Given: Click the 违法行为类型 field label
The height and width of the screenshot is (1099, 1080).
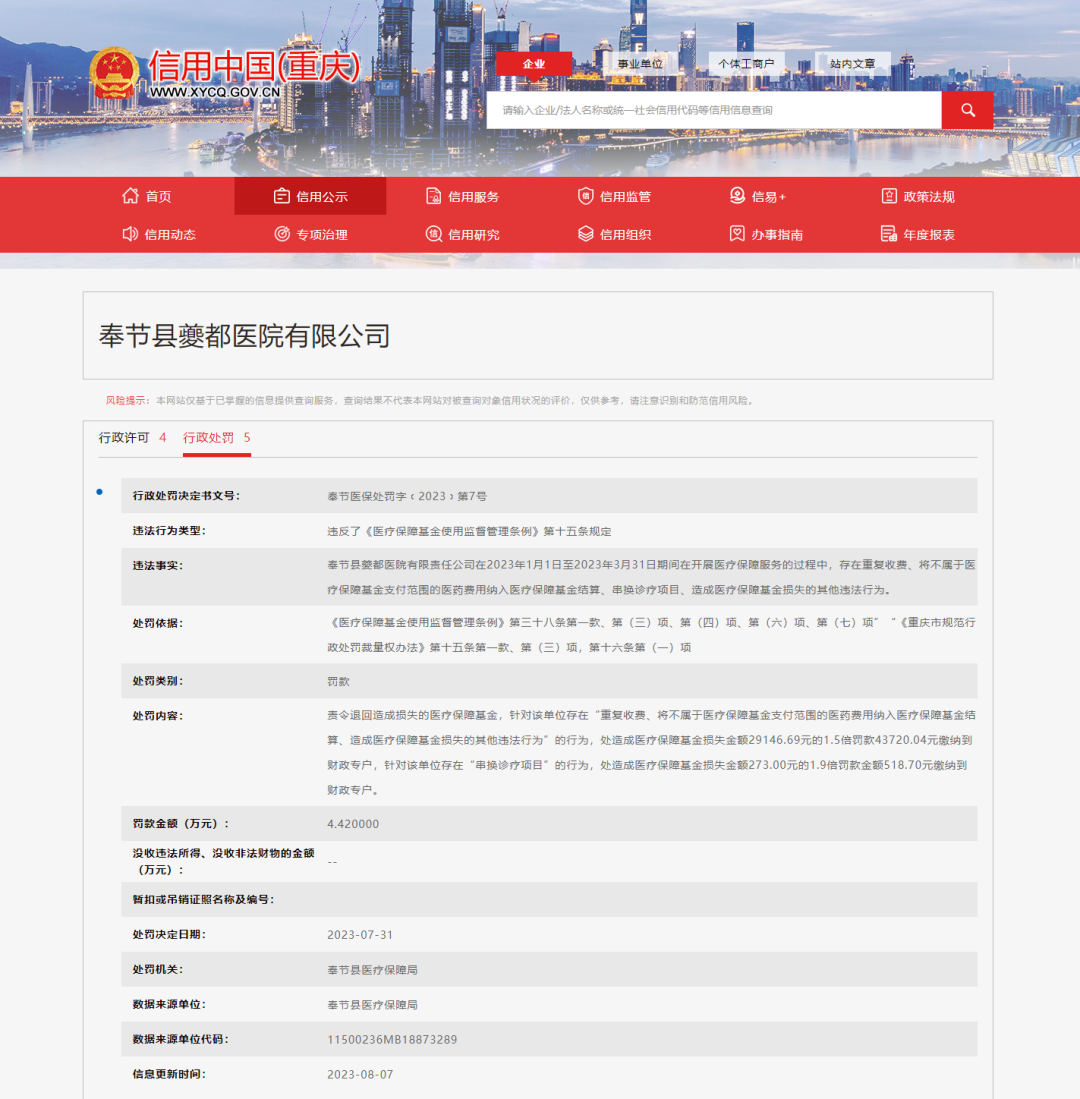Looking at the screenshot, I should (x=169, y=531).
